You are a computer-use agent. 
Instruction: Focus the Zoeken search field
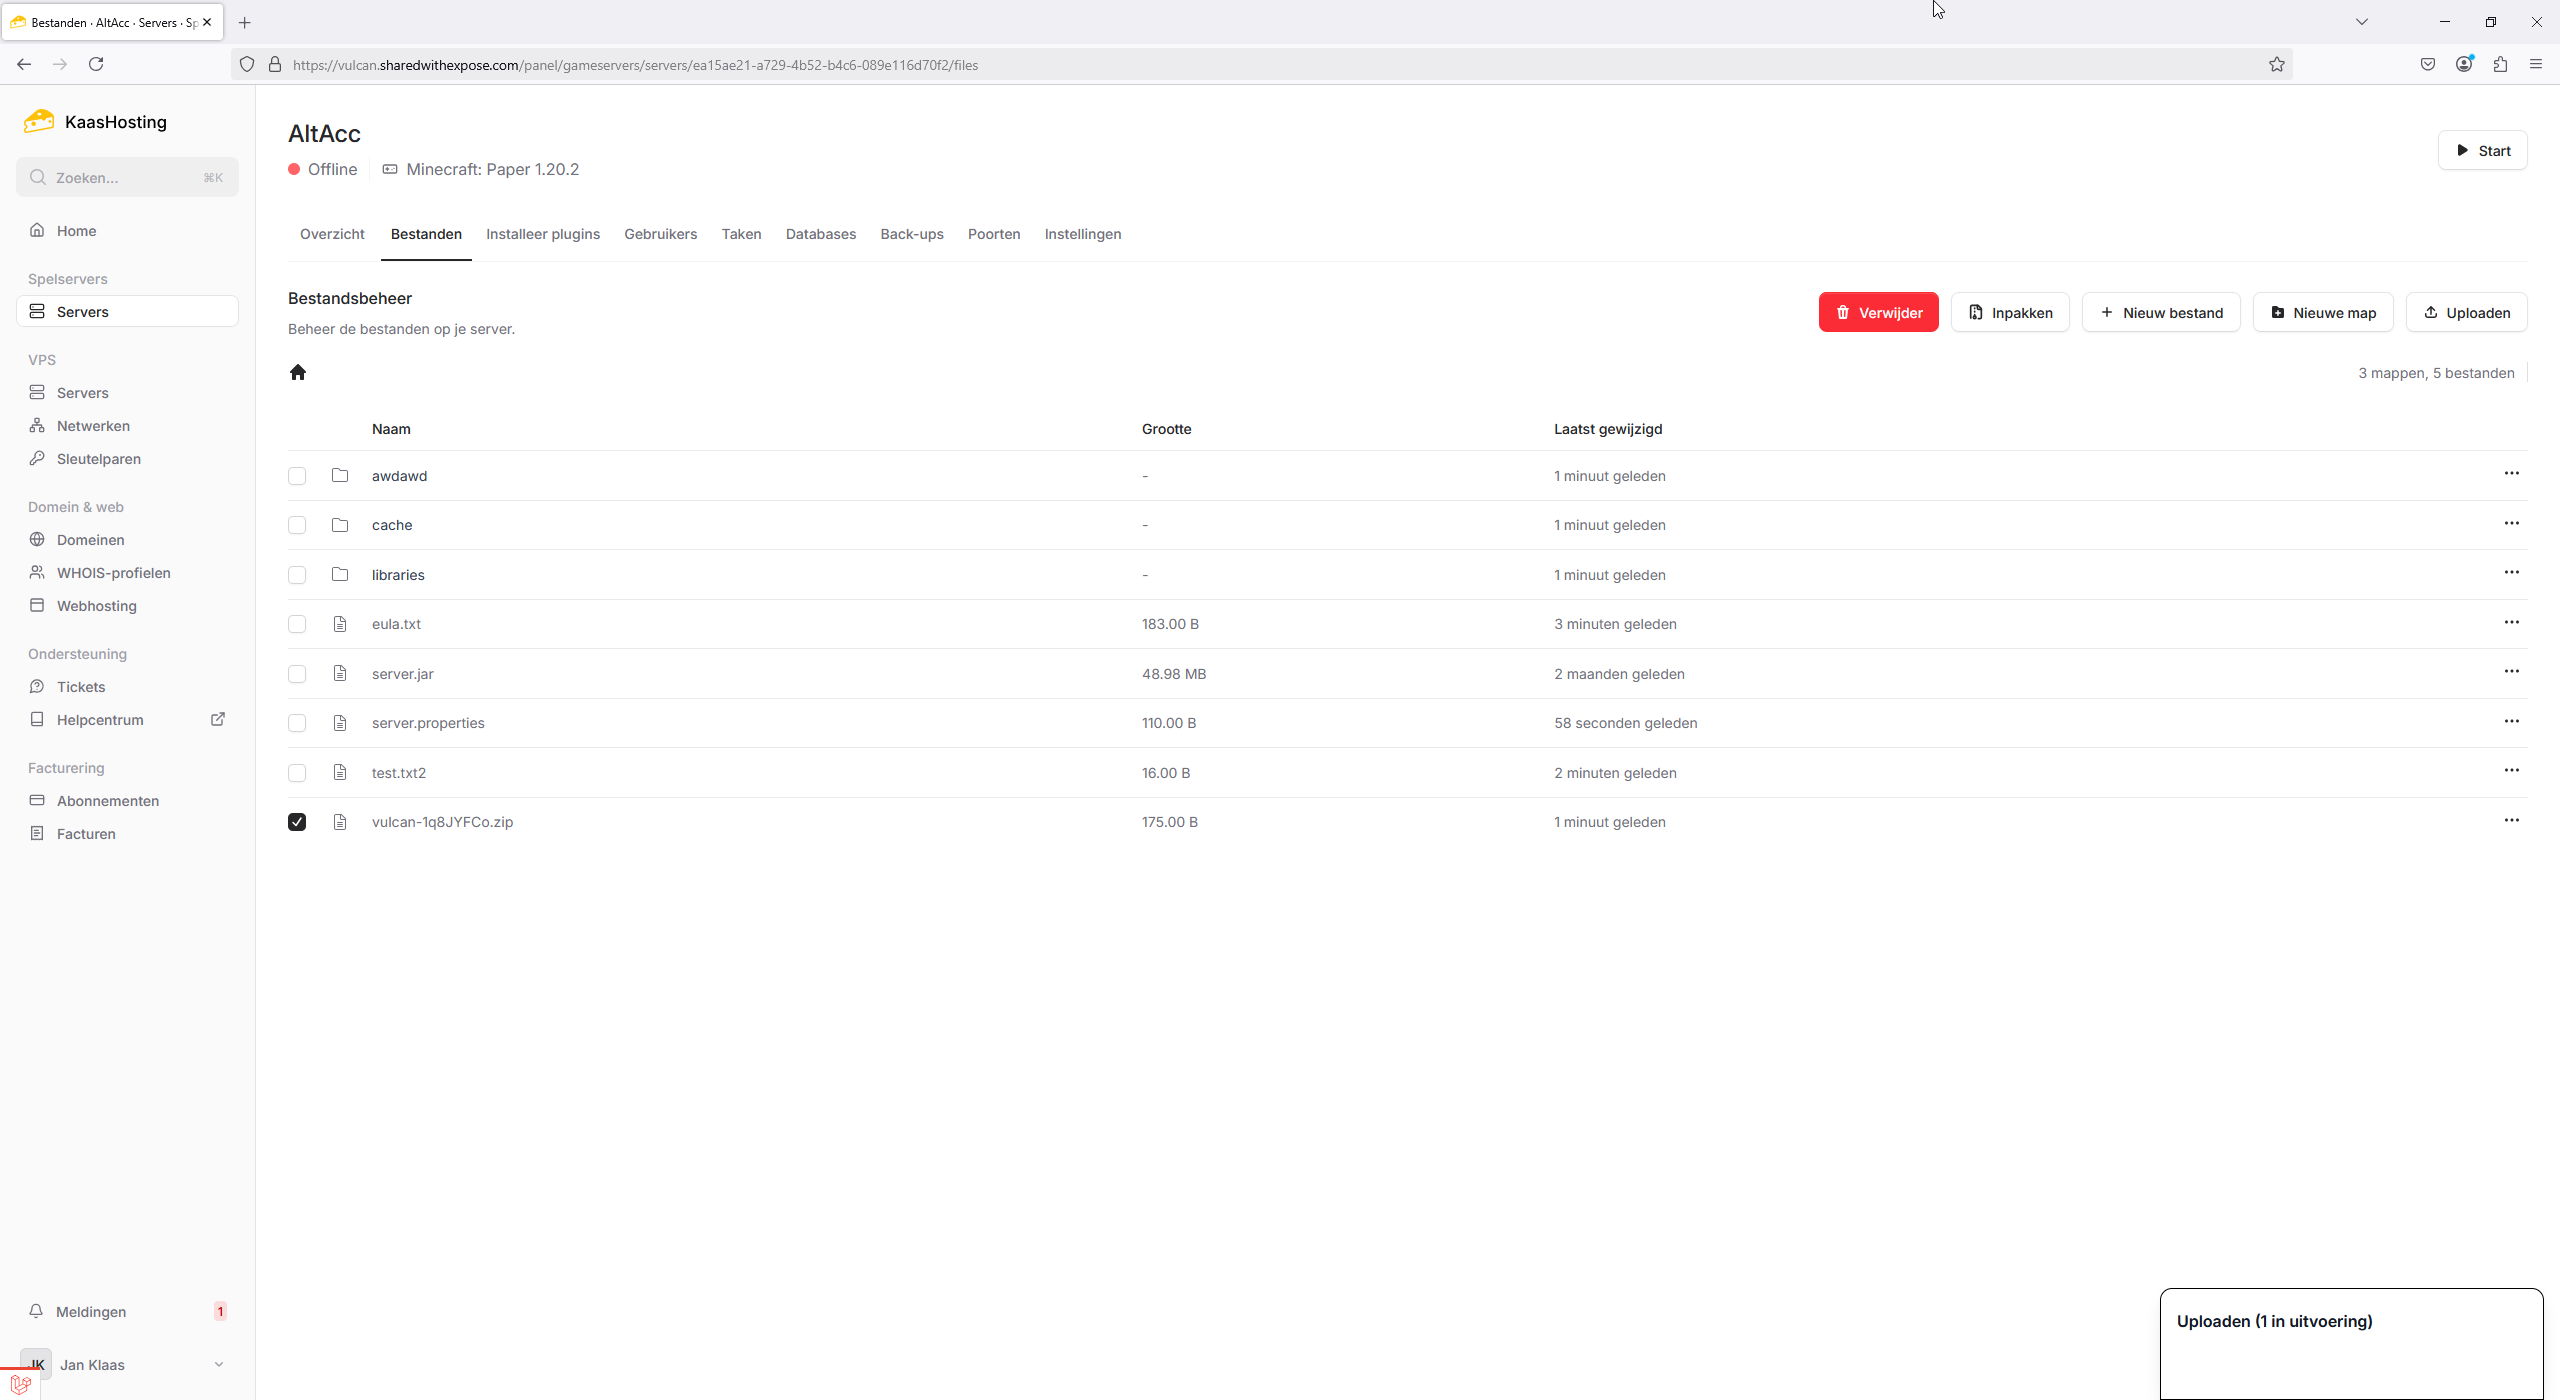[x=127, y=177]
